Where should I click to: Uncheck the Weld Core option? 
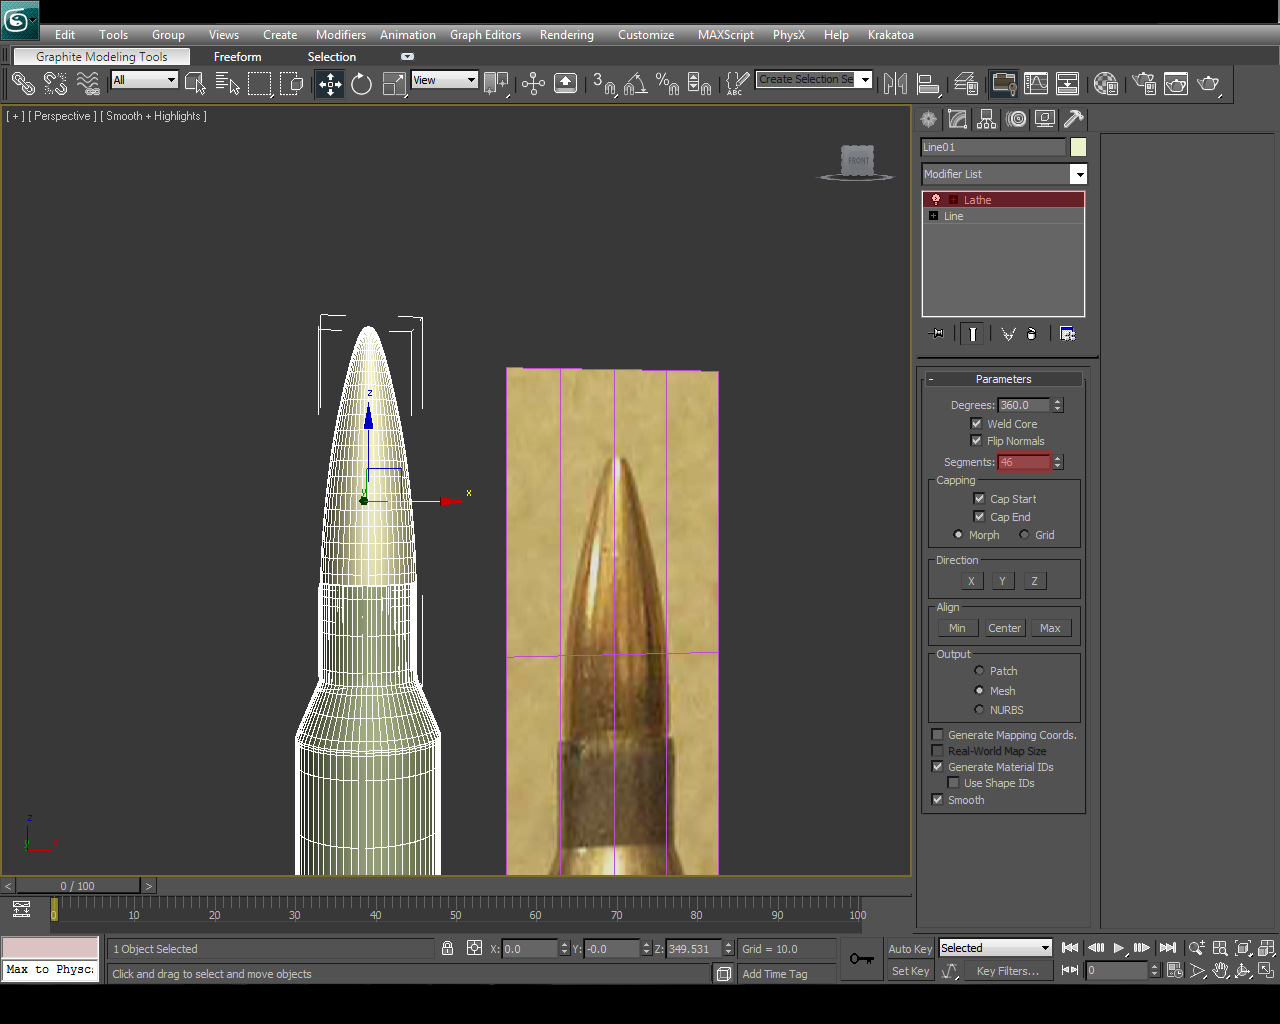coord(977,423)
